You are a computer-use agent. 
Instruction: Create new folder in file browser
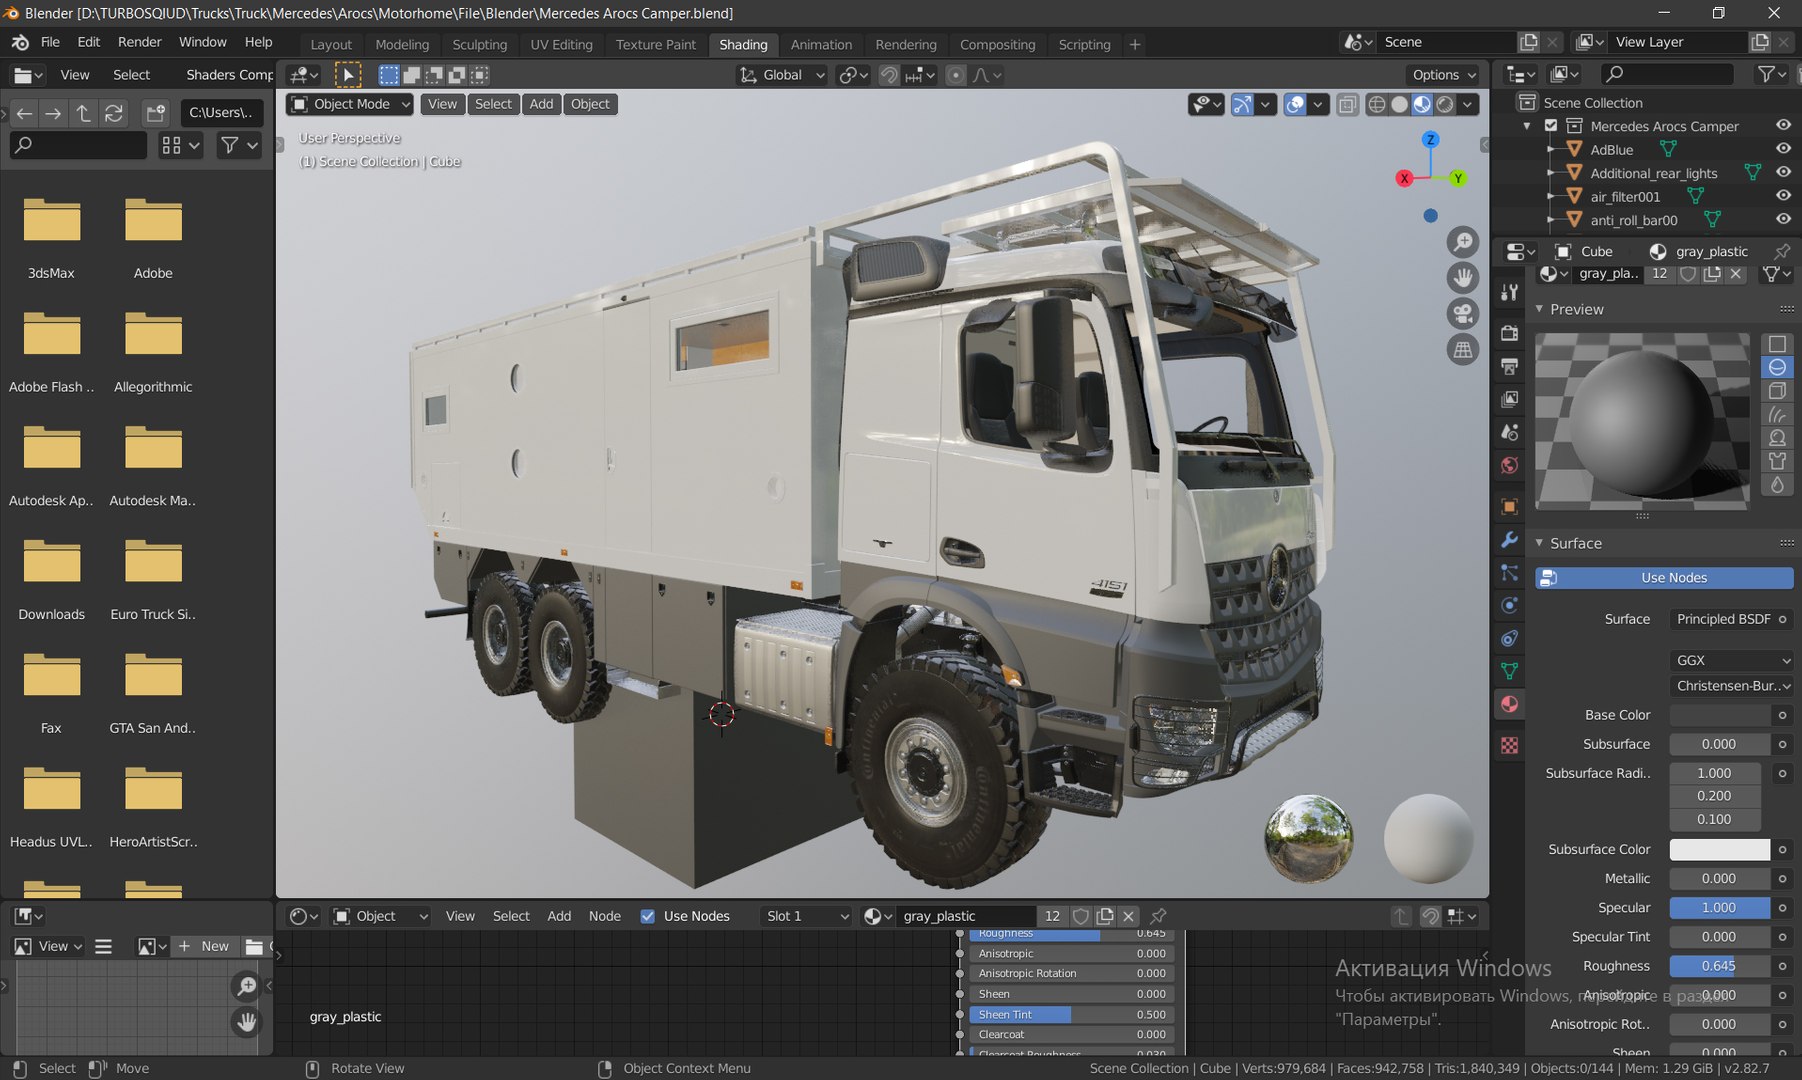click(155, 113)
